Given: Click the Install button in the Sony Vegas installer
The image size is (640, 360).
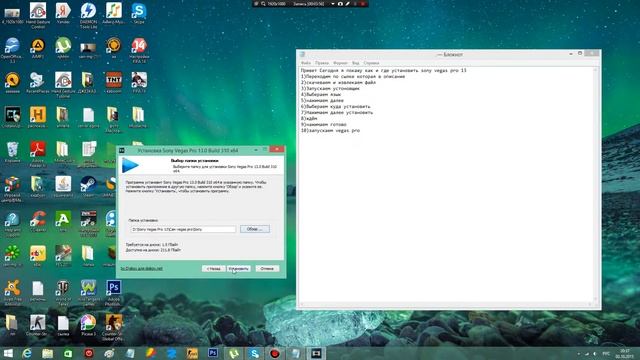Looking at the screenshot, I should pos(239,269).
